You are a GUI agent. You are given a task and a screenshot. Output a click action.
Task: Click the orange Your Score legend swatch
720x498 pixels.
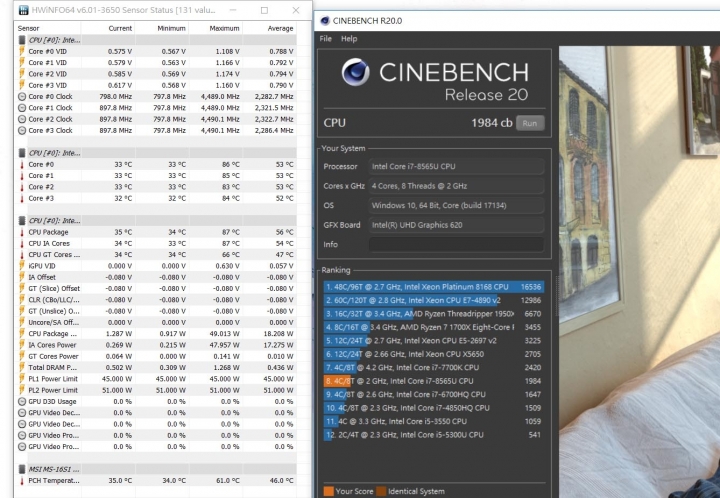pyautogui.click(x=329, y=491)
